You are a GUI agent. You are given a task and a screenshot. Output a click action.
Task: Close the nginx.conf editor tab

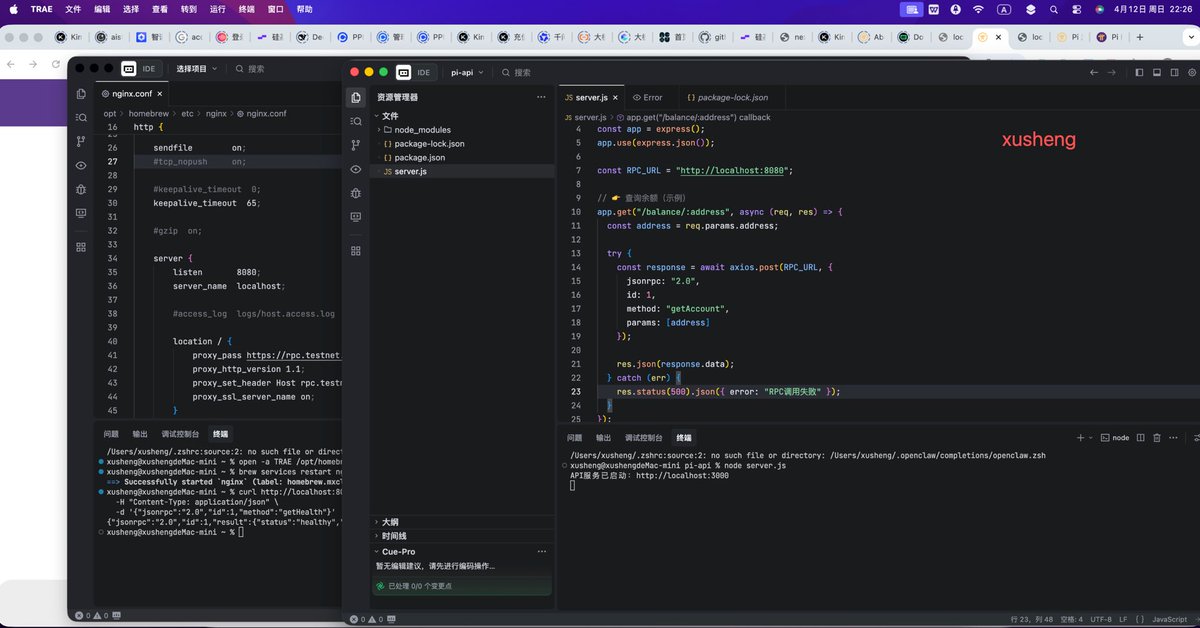pos(161,93)
